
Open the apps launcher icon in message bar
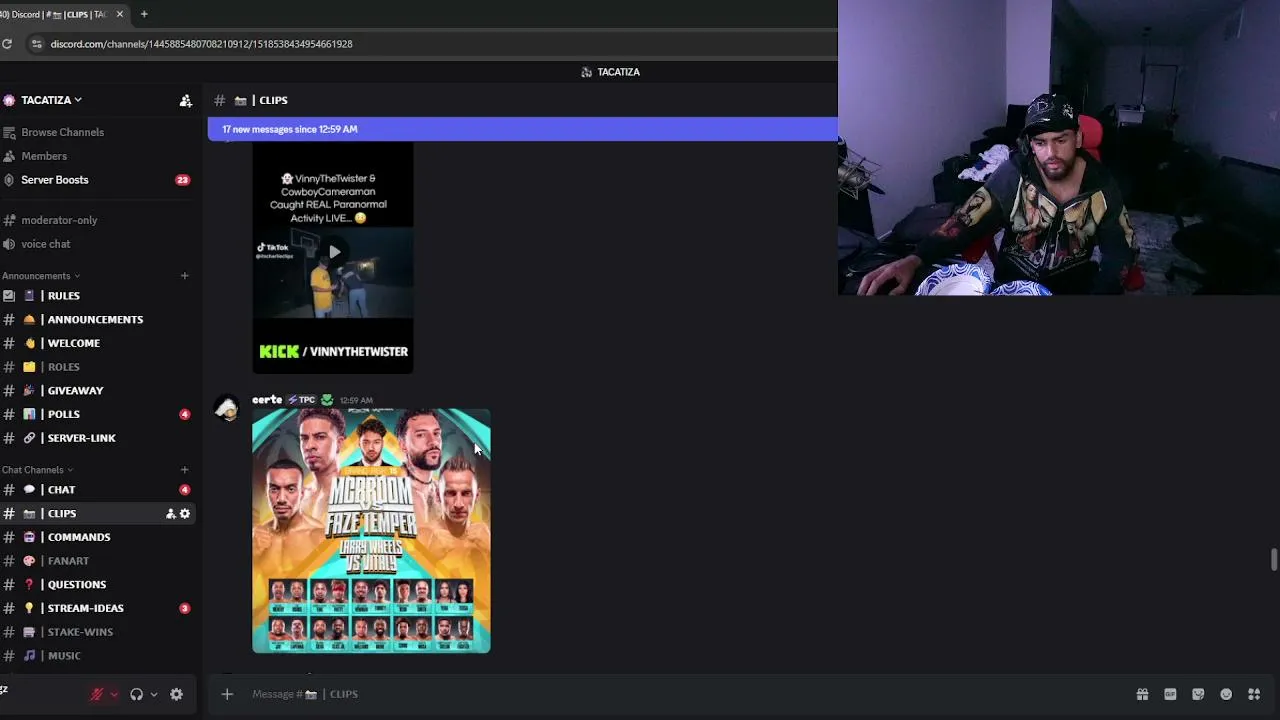pos(1254,694)
